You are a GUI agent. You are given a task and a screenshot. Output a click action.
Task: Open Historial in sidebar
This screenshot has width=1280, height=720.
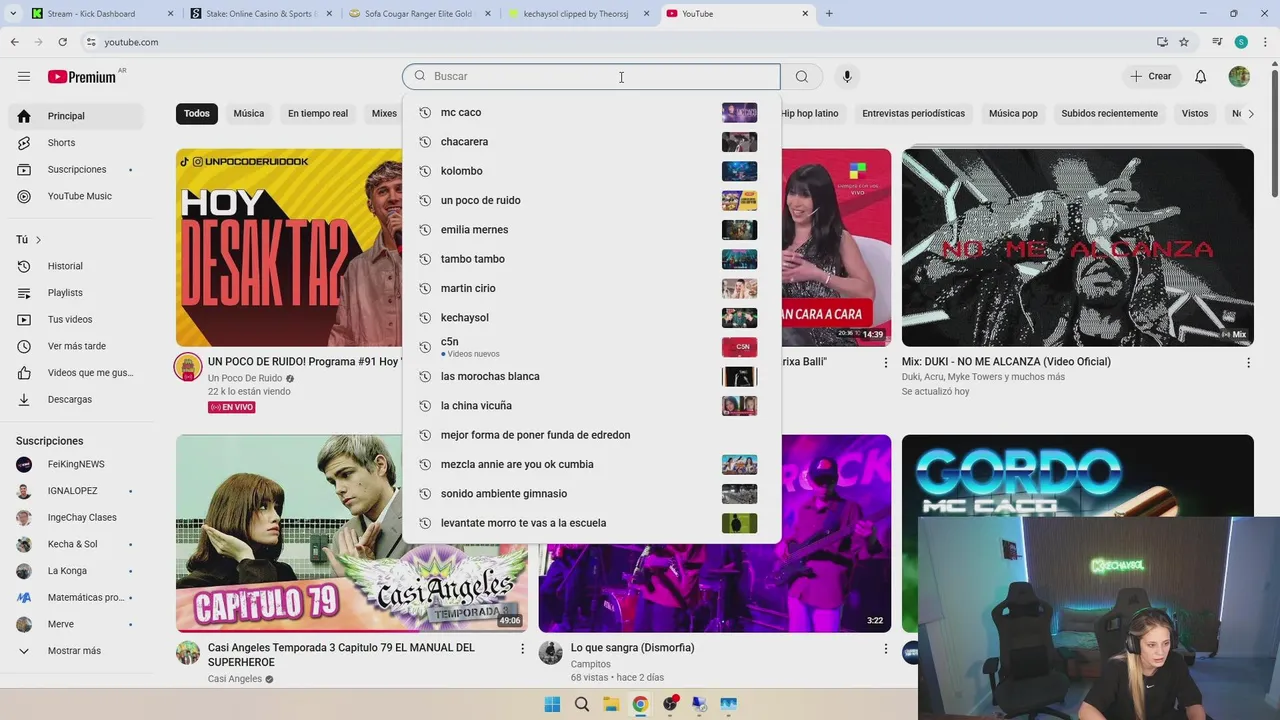tap(76, 266)
